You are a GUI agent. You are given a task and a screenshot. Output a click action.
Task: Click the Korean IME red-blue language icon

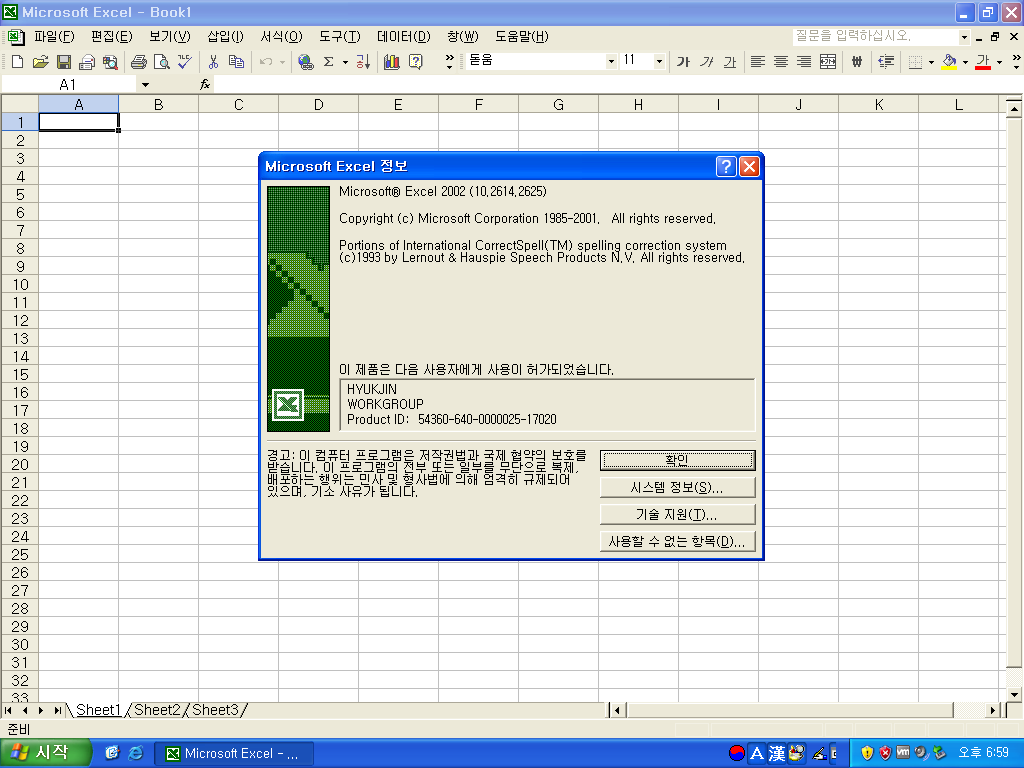tap(737, 753)
